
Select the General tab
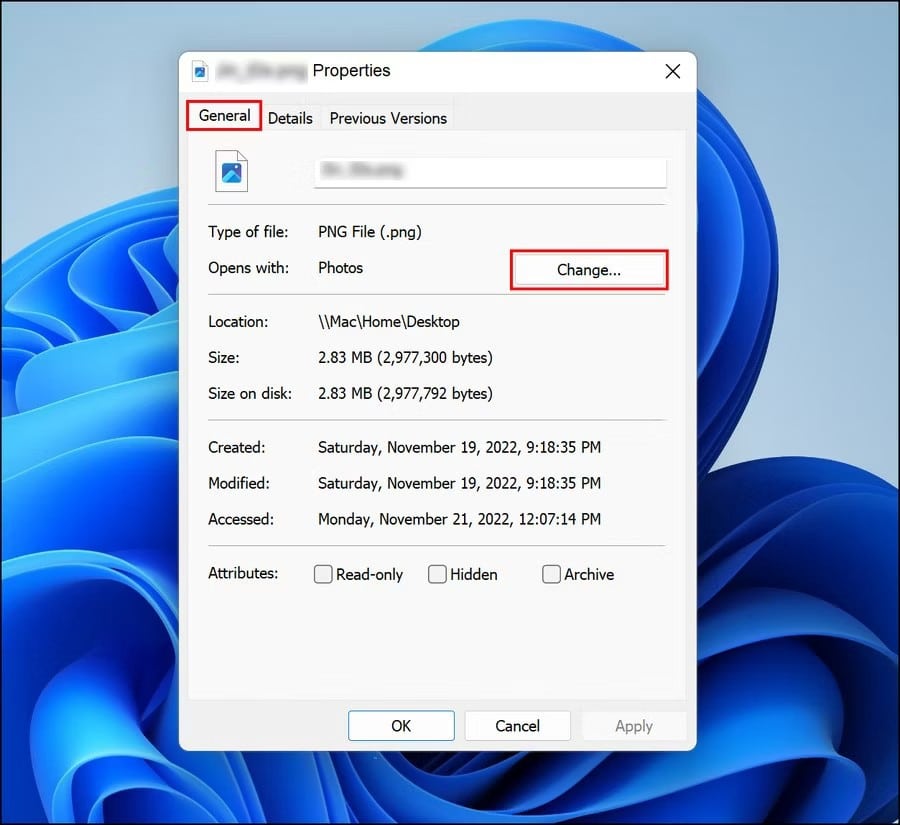coord(223,116)
